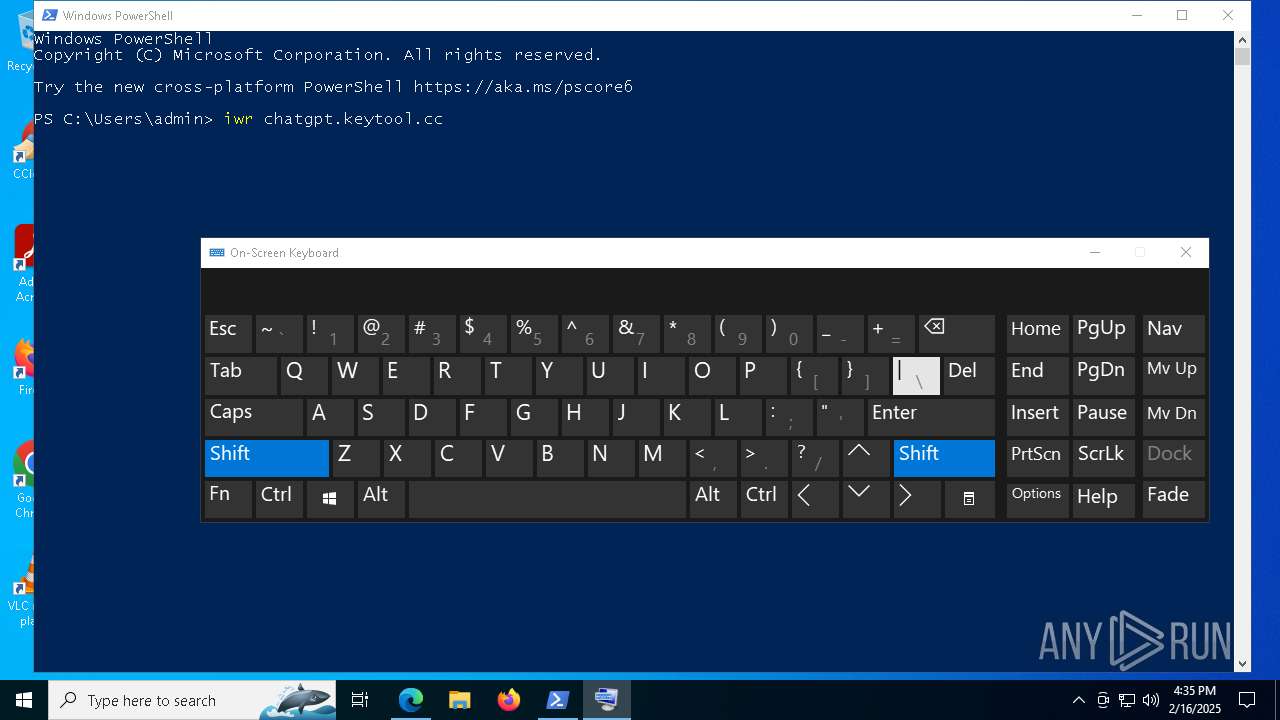The width and height of the screenshot is (1280, 720).
Task: Click the context menu key icon
Action: tap(969, 499)
